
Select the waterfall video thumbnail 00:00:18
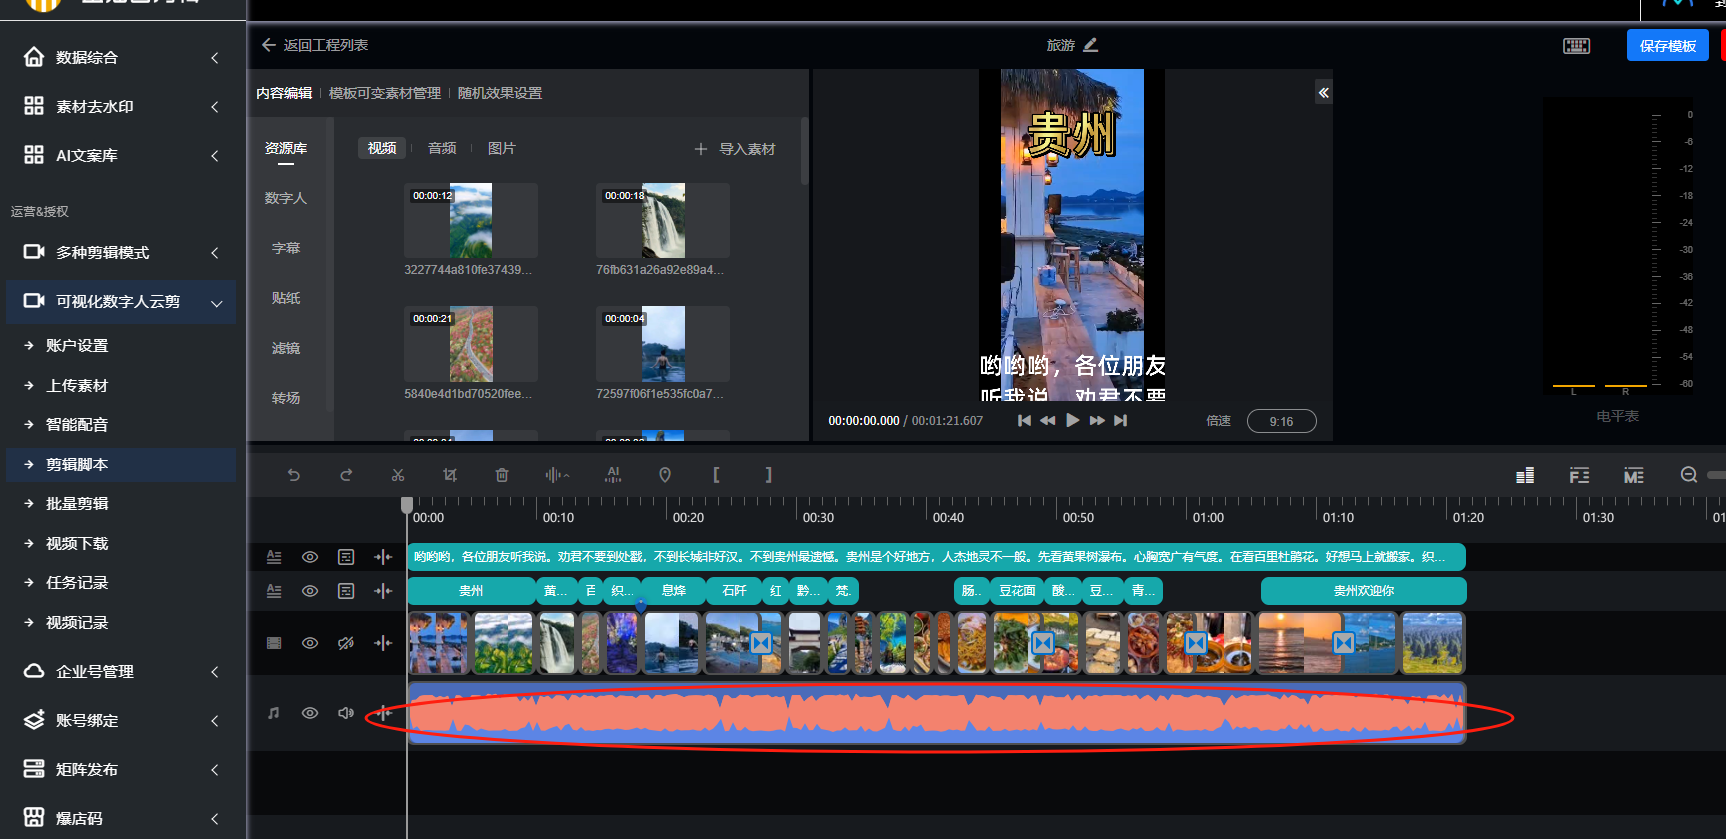tap(663, 220)
